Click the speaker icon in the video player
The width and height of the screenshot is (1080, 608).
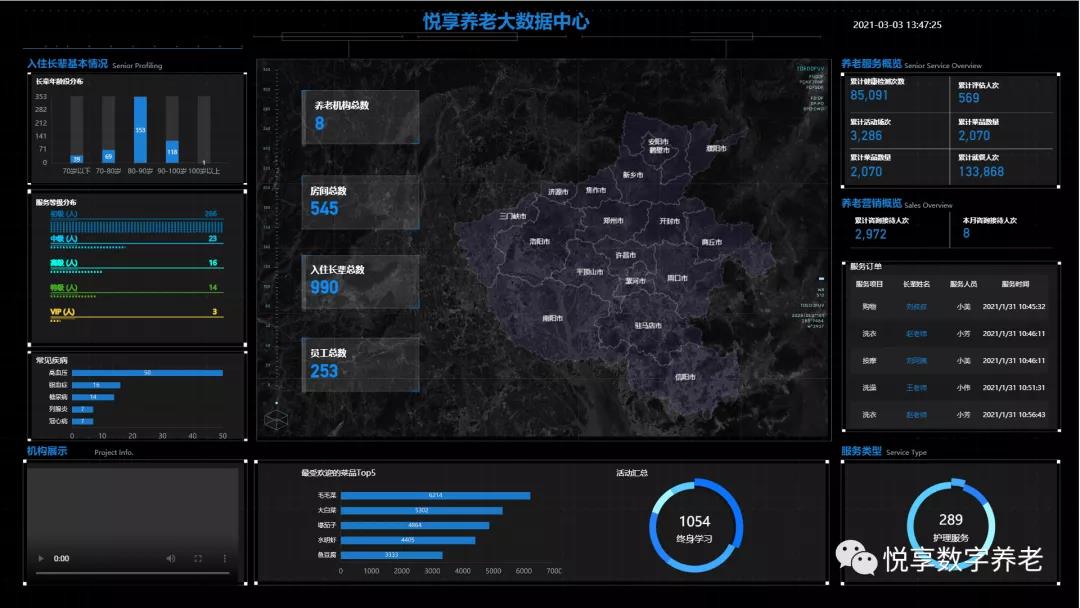pyautogui.click(x=171, y=558)
